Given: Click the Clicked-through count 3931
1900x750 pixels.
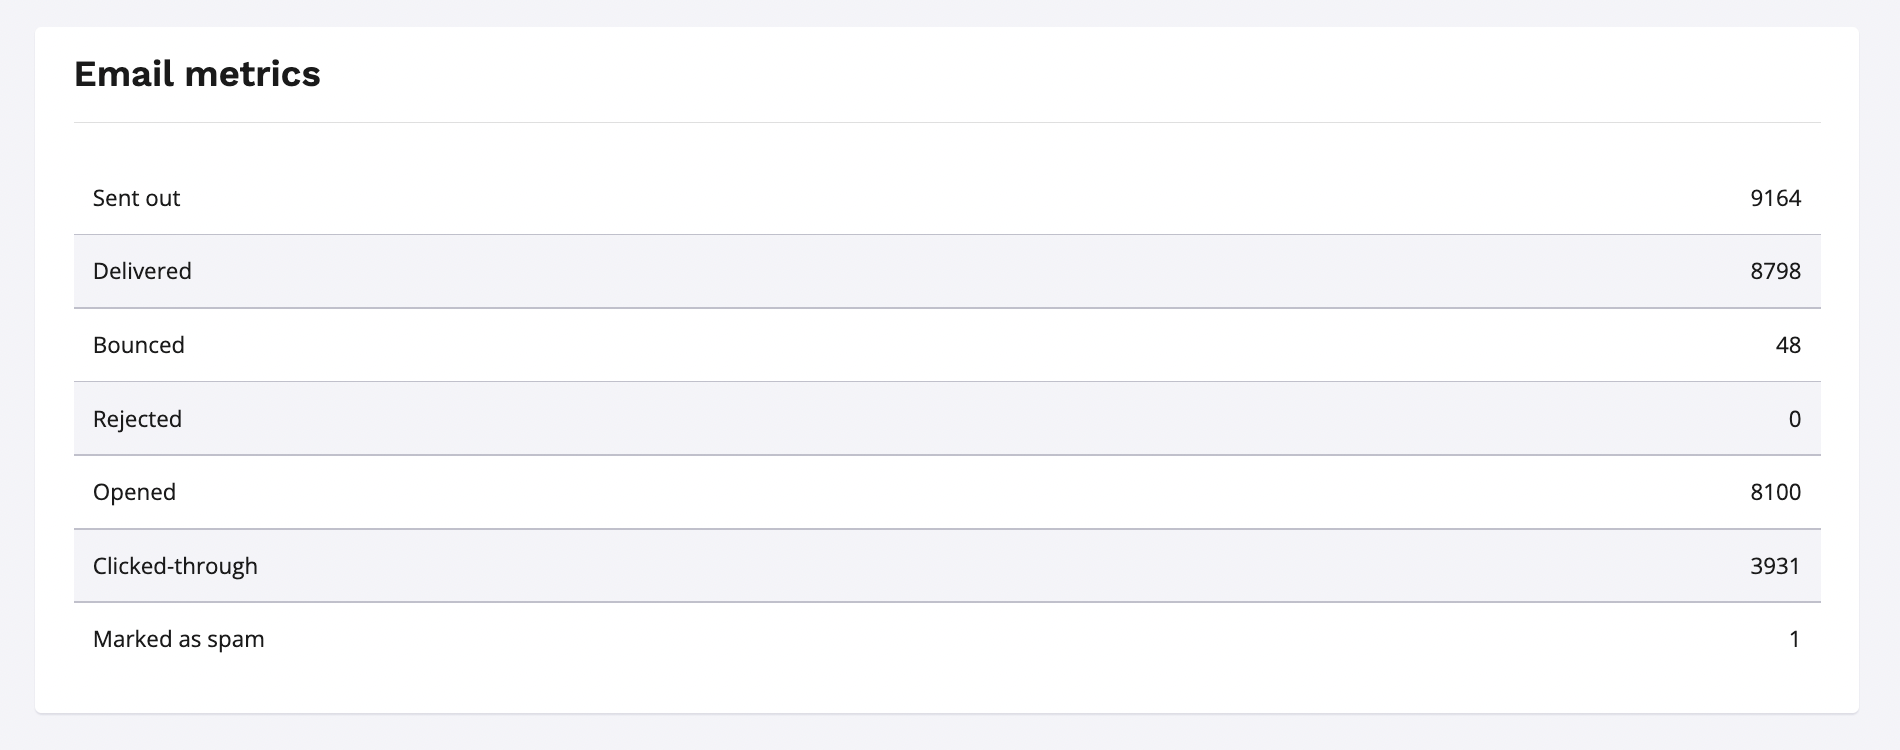Looking at the screenshot, I should tap(1775, 566).
